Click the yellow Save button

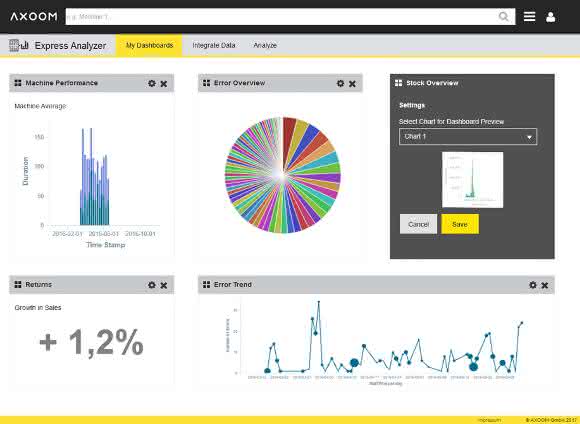tap(460, 224)
